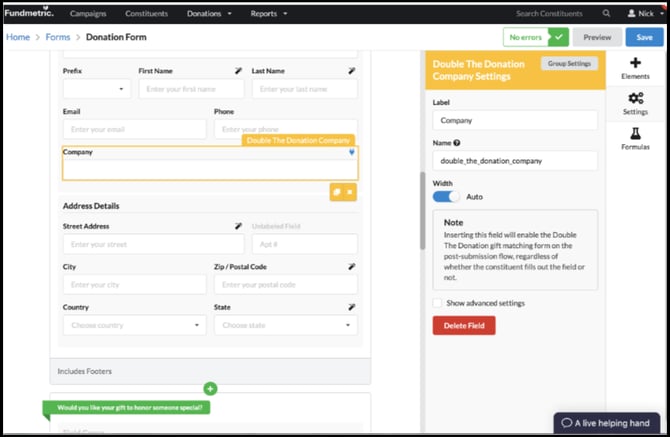Open the Elements panel plus icon
This screenshot has height=437, width=670.
tap(635, 64)
